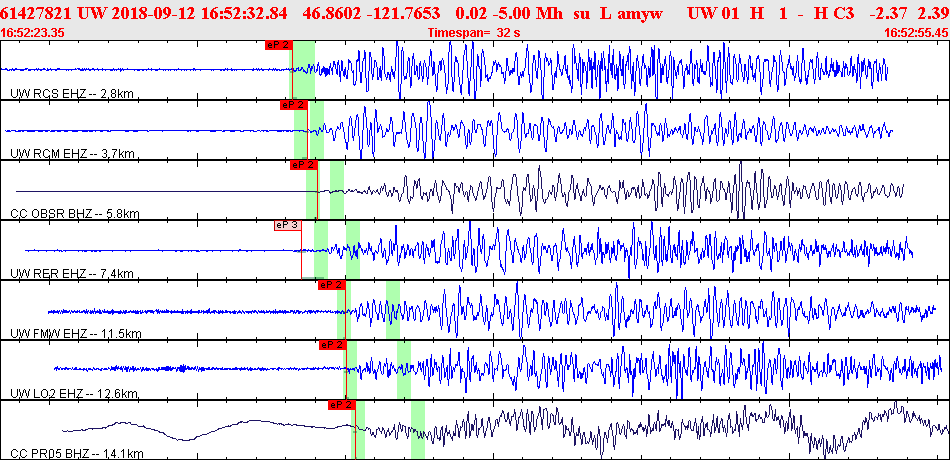Click the second green band on PR05 trace

pos(418,430)
